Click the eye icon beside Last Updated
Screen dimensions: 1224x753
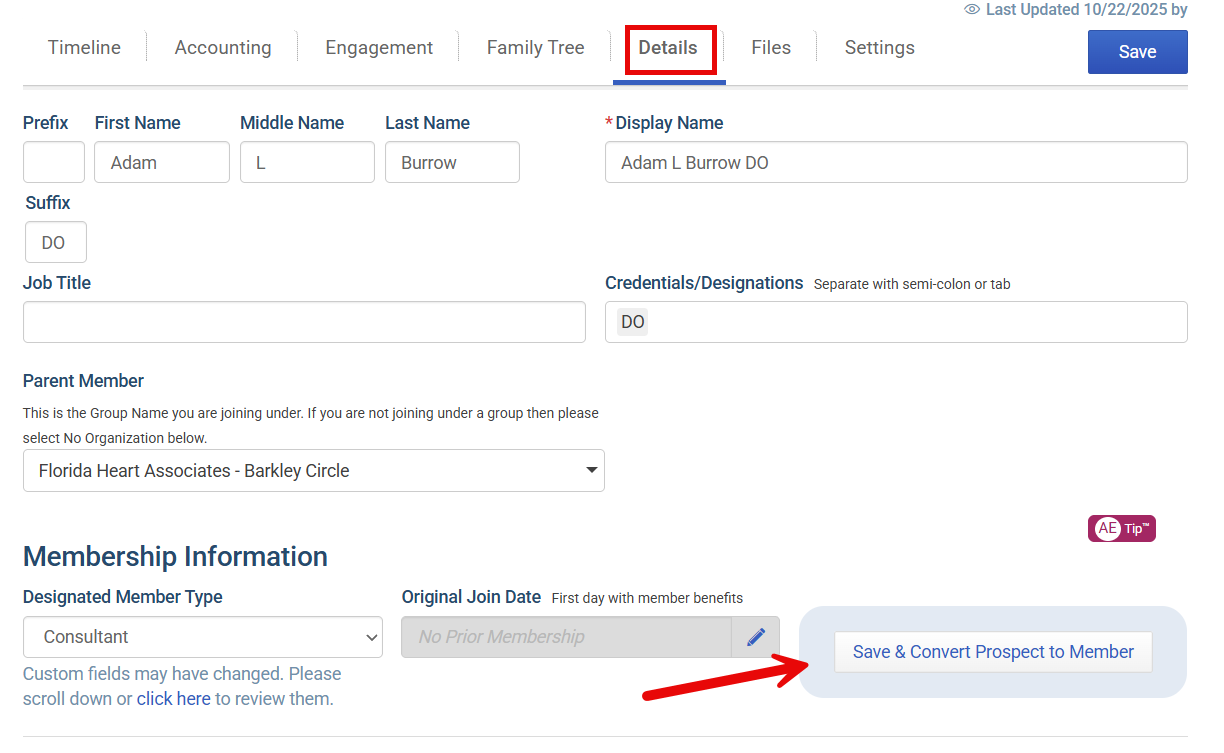pos(971,10)
